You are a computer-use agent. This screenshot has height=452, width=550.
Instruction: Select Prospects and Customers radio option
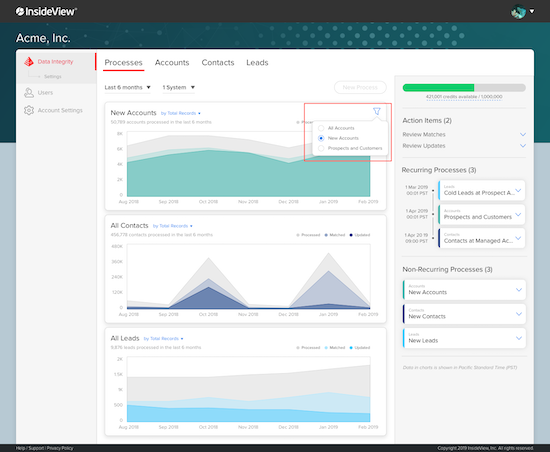(321, 148)
